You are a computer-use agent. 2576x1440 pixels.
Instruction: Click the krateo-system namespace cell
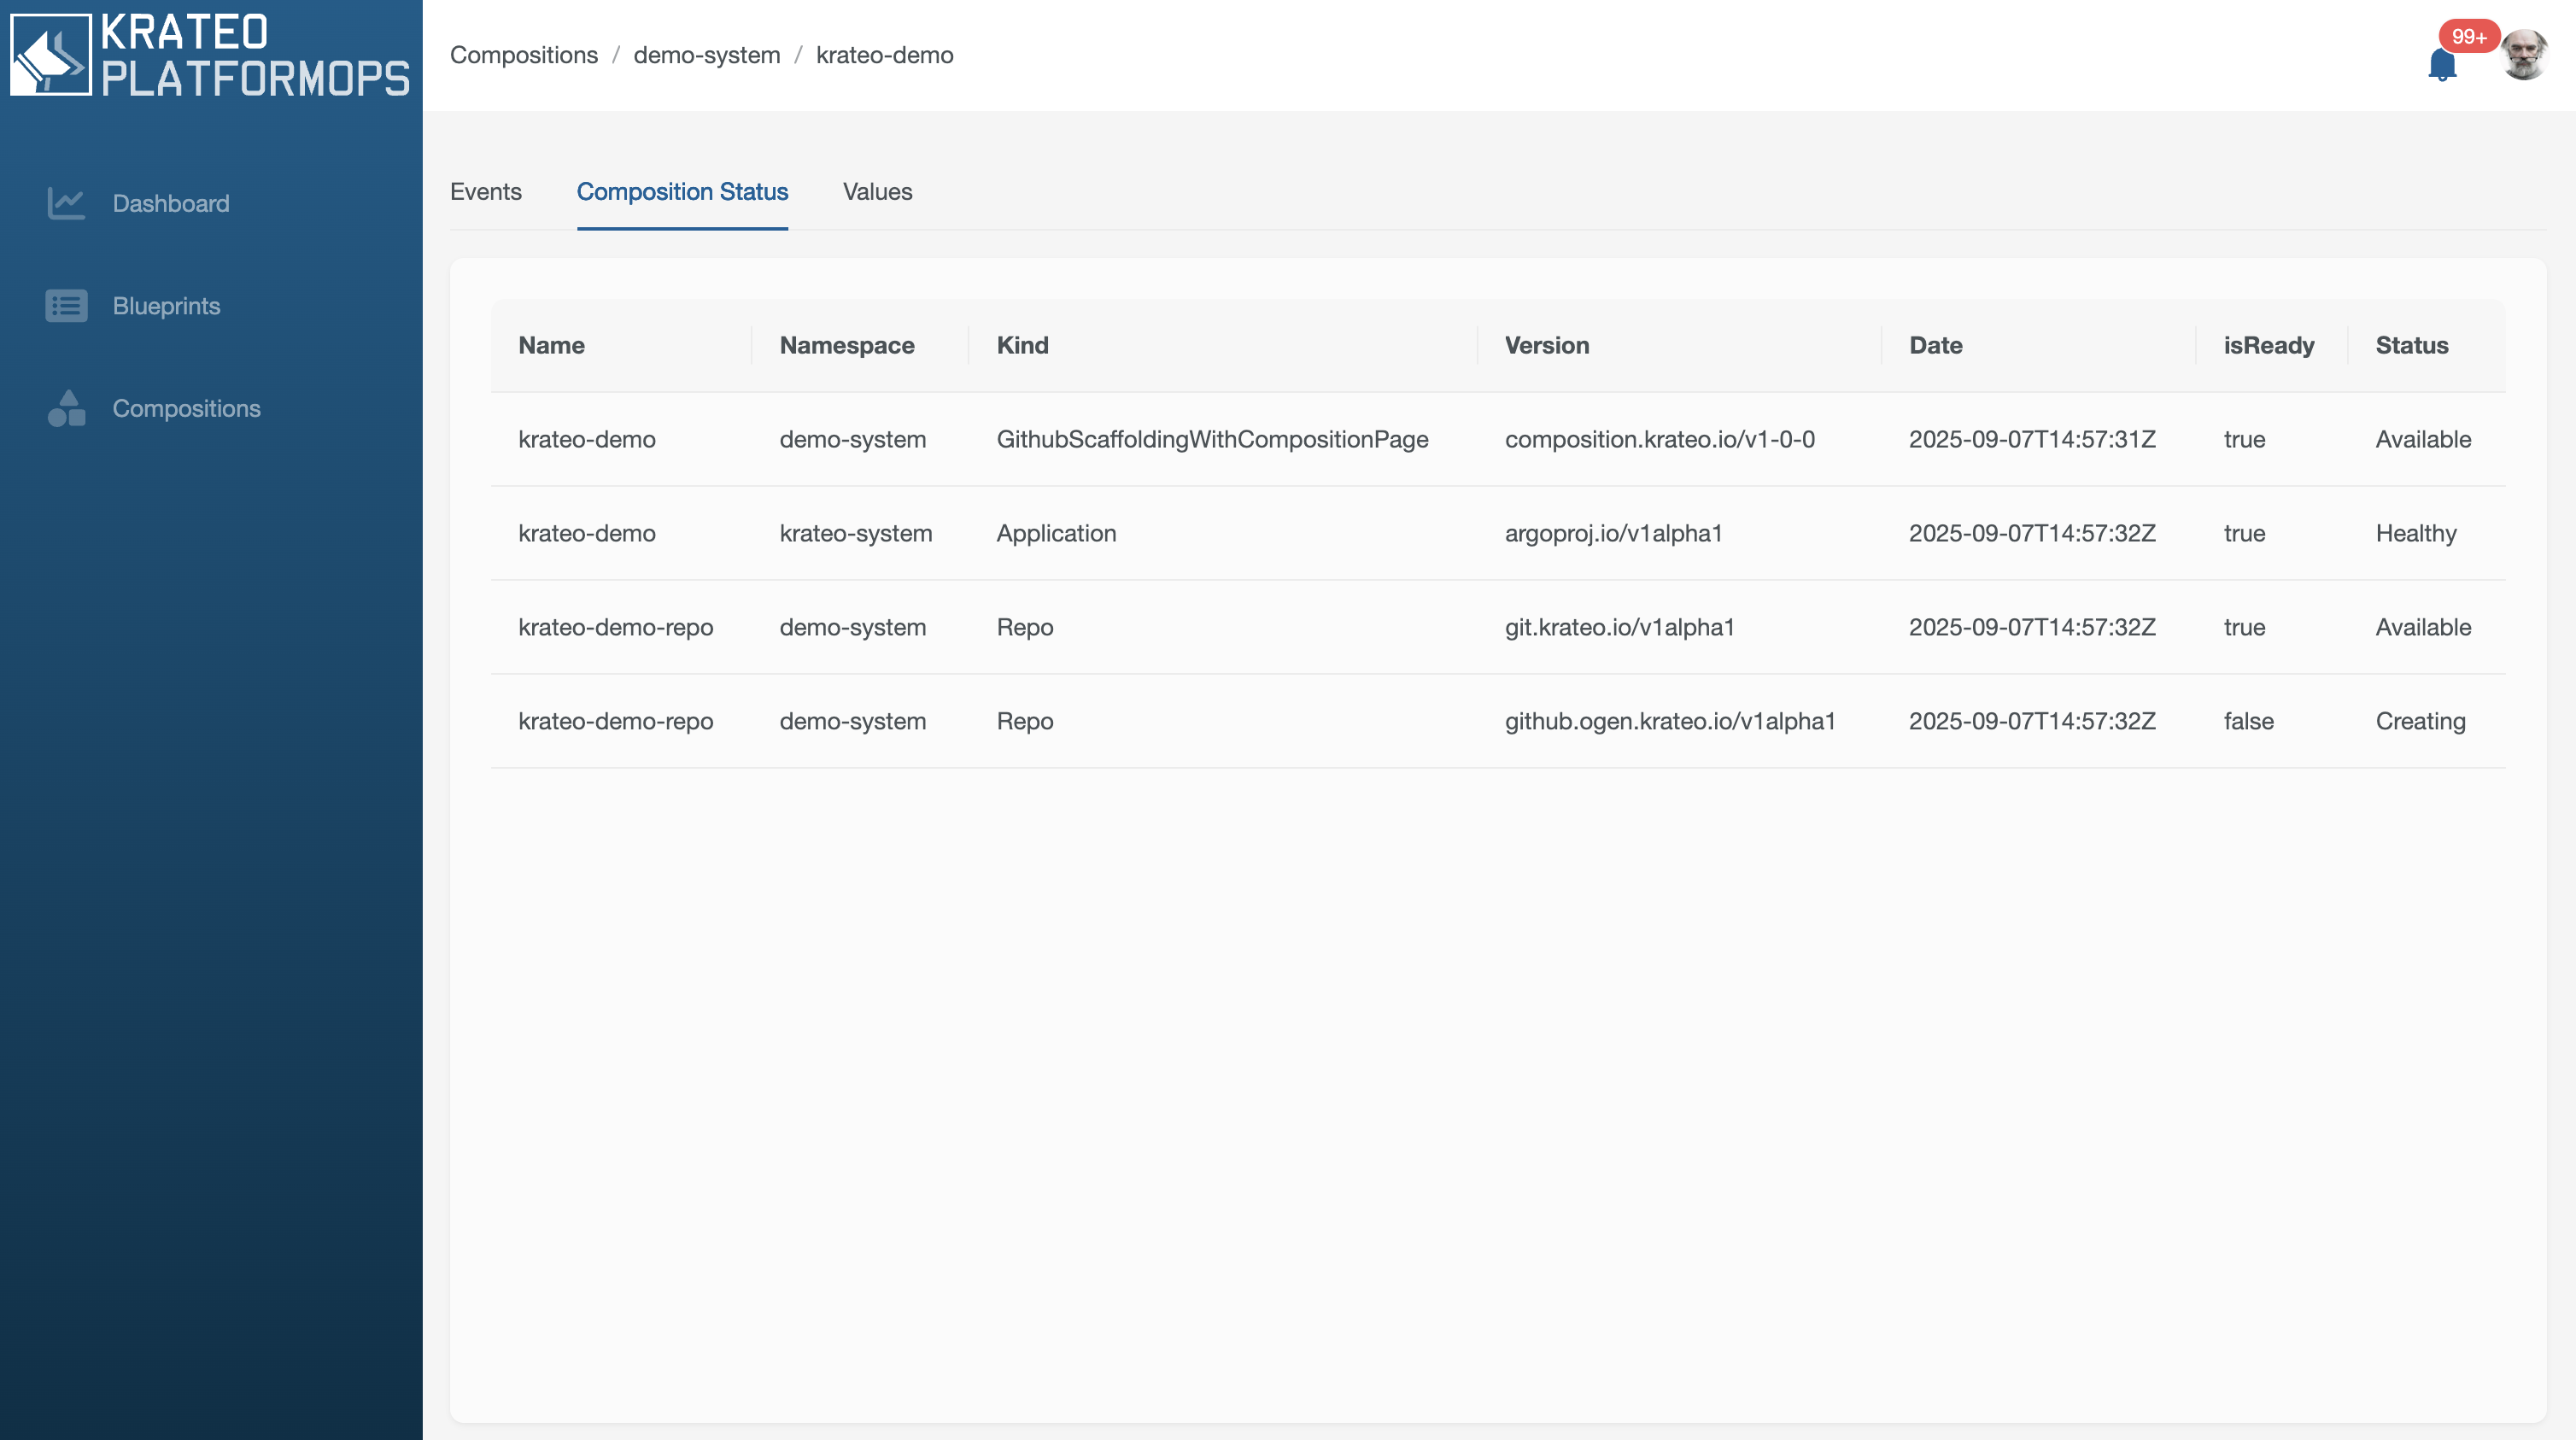click(856, 533)
